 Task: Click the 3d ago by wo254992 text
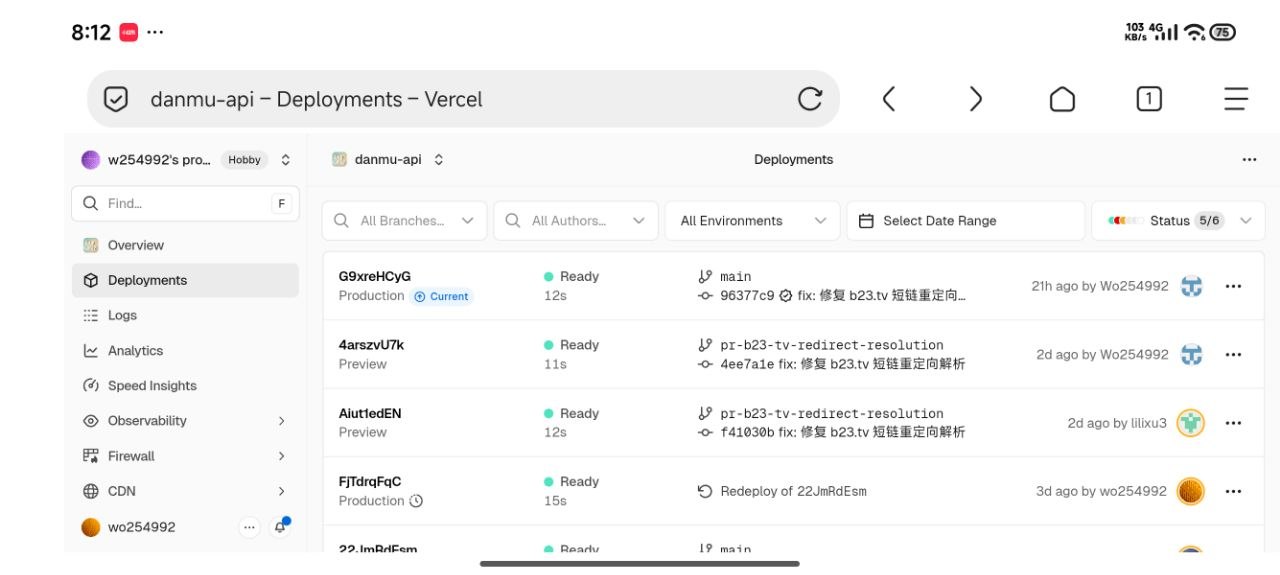tap(1101, 491)
